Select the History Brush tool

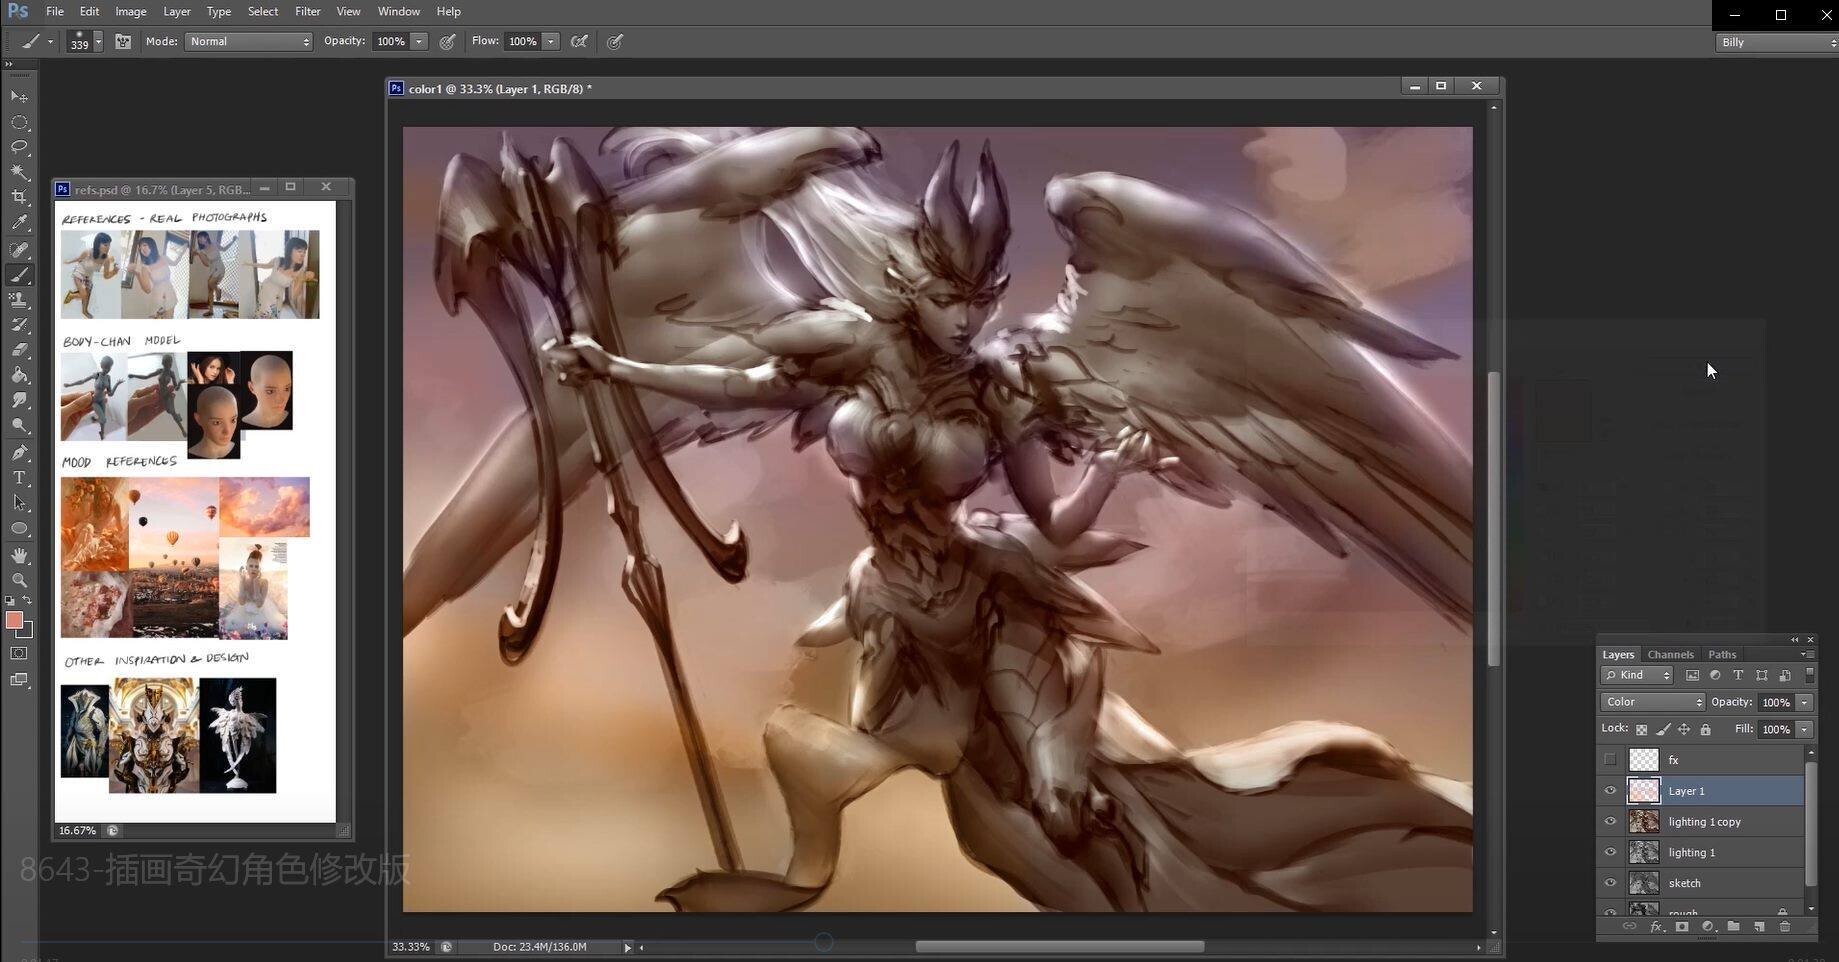pos(19,325)
